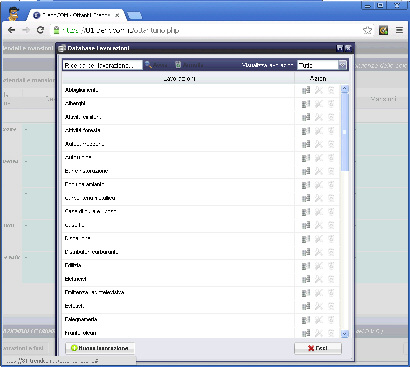This screenshot has height=367, width=410.
Task: Click the Cerca search button
Action: [x=156, y=65]
